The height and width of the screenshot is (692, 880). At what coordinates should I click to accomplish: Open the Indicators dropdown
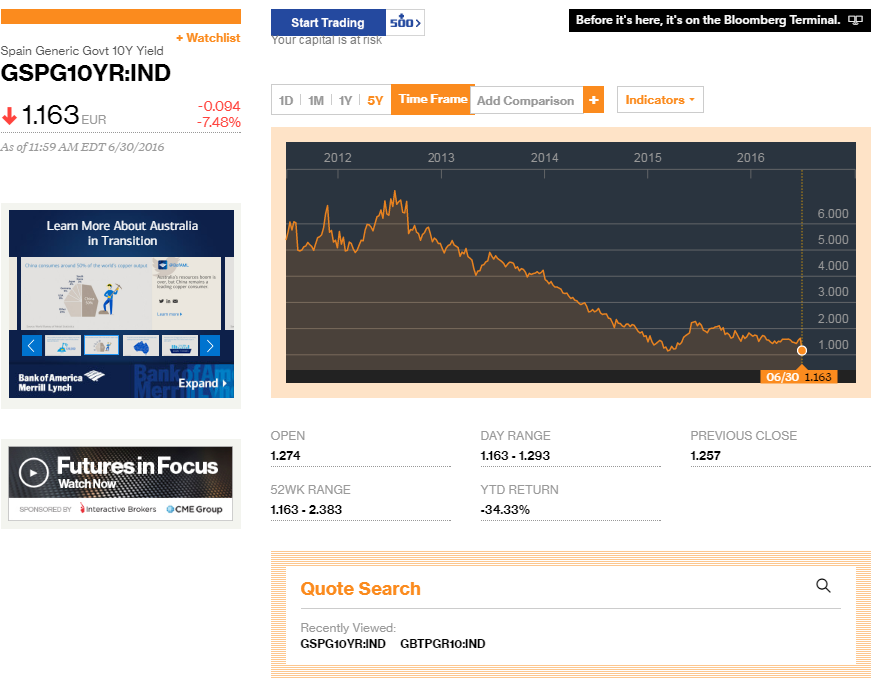point(660,100)
